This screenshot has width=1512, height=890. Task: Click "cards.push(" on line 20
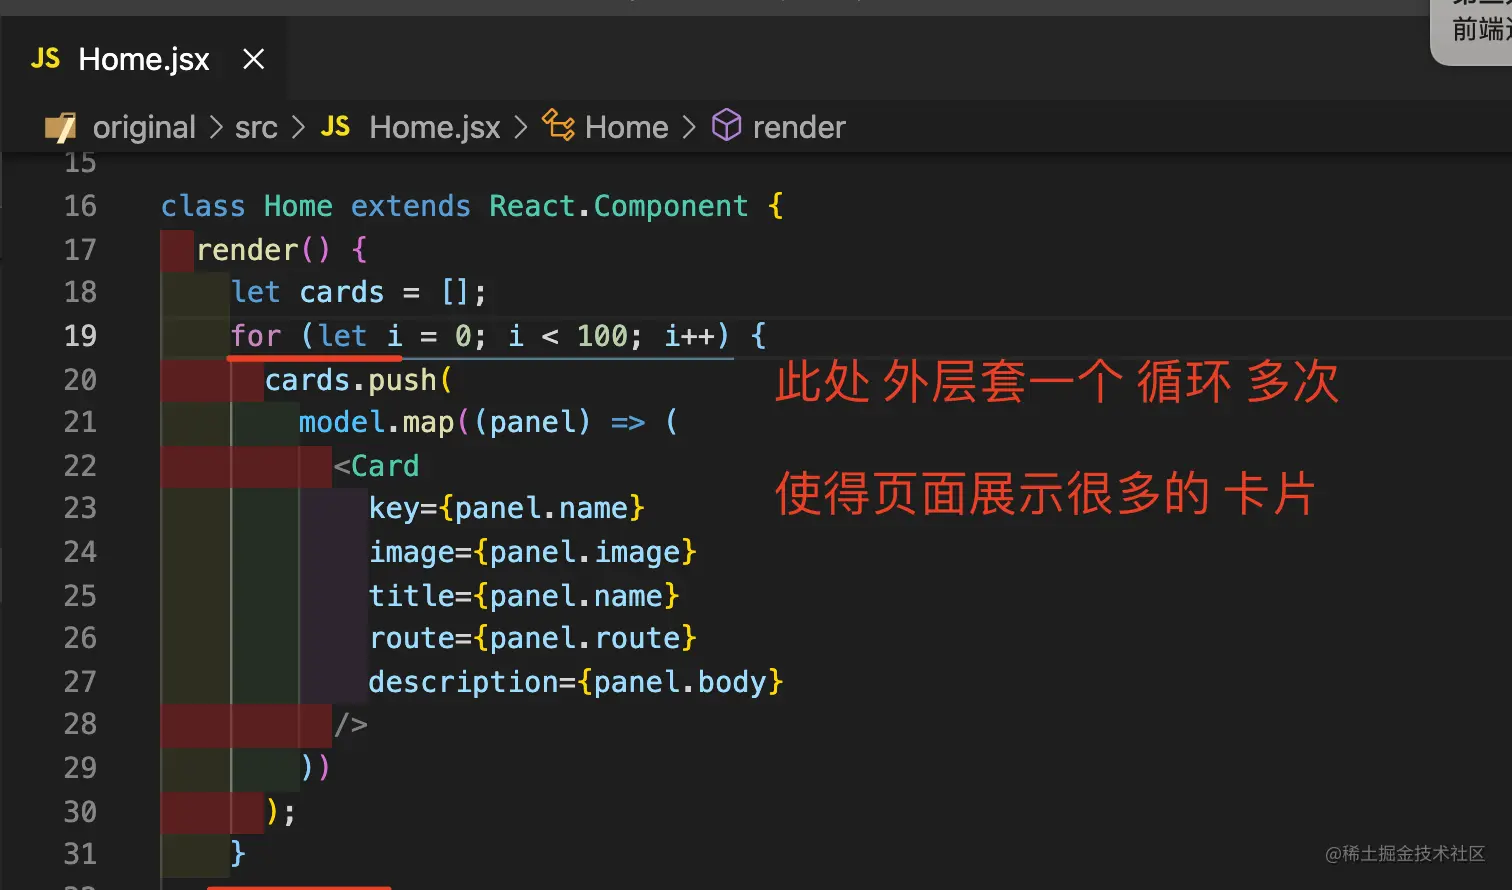point(359,380)
